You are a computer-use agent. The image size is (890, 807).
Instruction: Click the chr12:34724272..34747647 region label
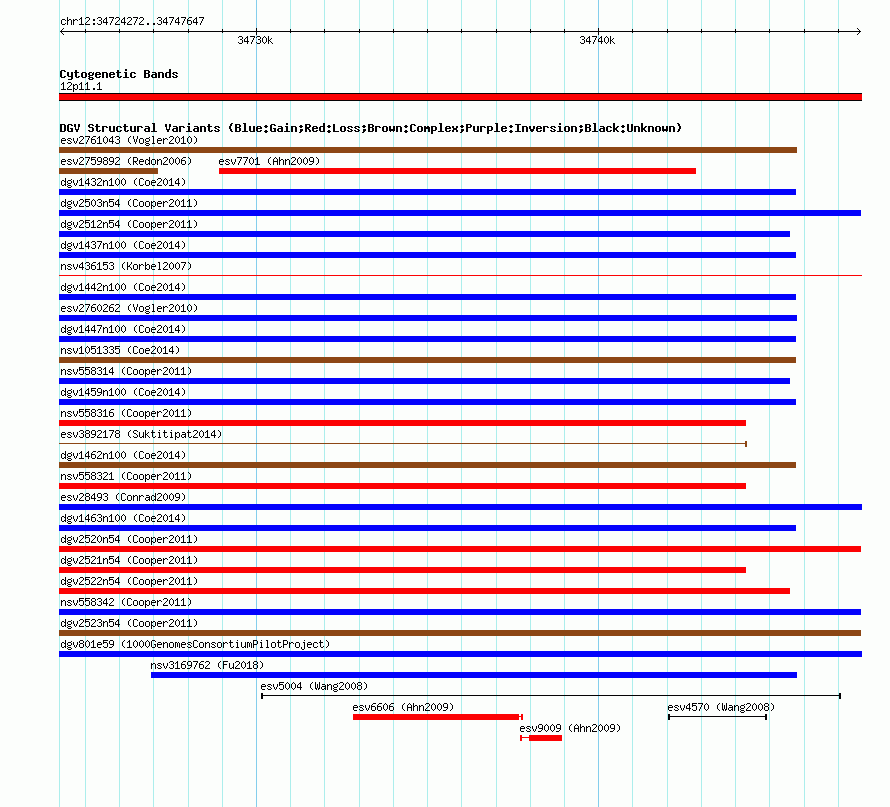point(132,21)
